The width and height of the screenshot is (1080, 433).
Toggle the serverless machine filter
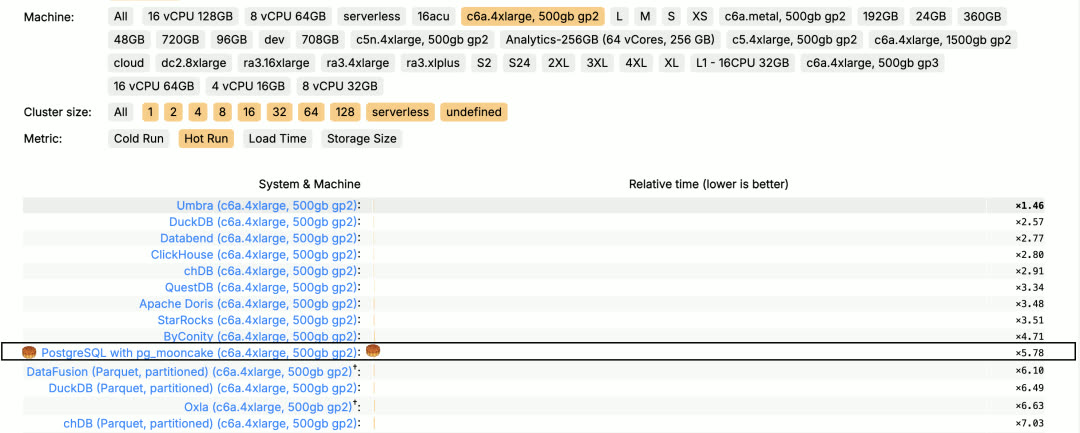tap(372, 17)
